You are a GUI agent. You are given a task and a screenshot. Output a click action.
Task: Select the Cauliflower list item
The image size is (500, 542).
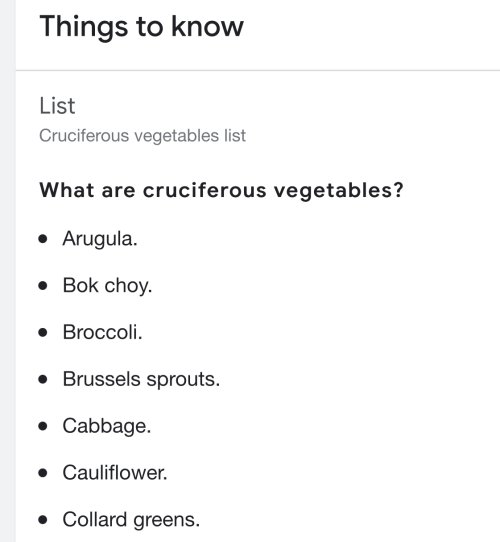click(x=115, y=473)
